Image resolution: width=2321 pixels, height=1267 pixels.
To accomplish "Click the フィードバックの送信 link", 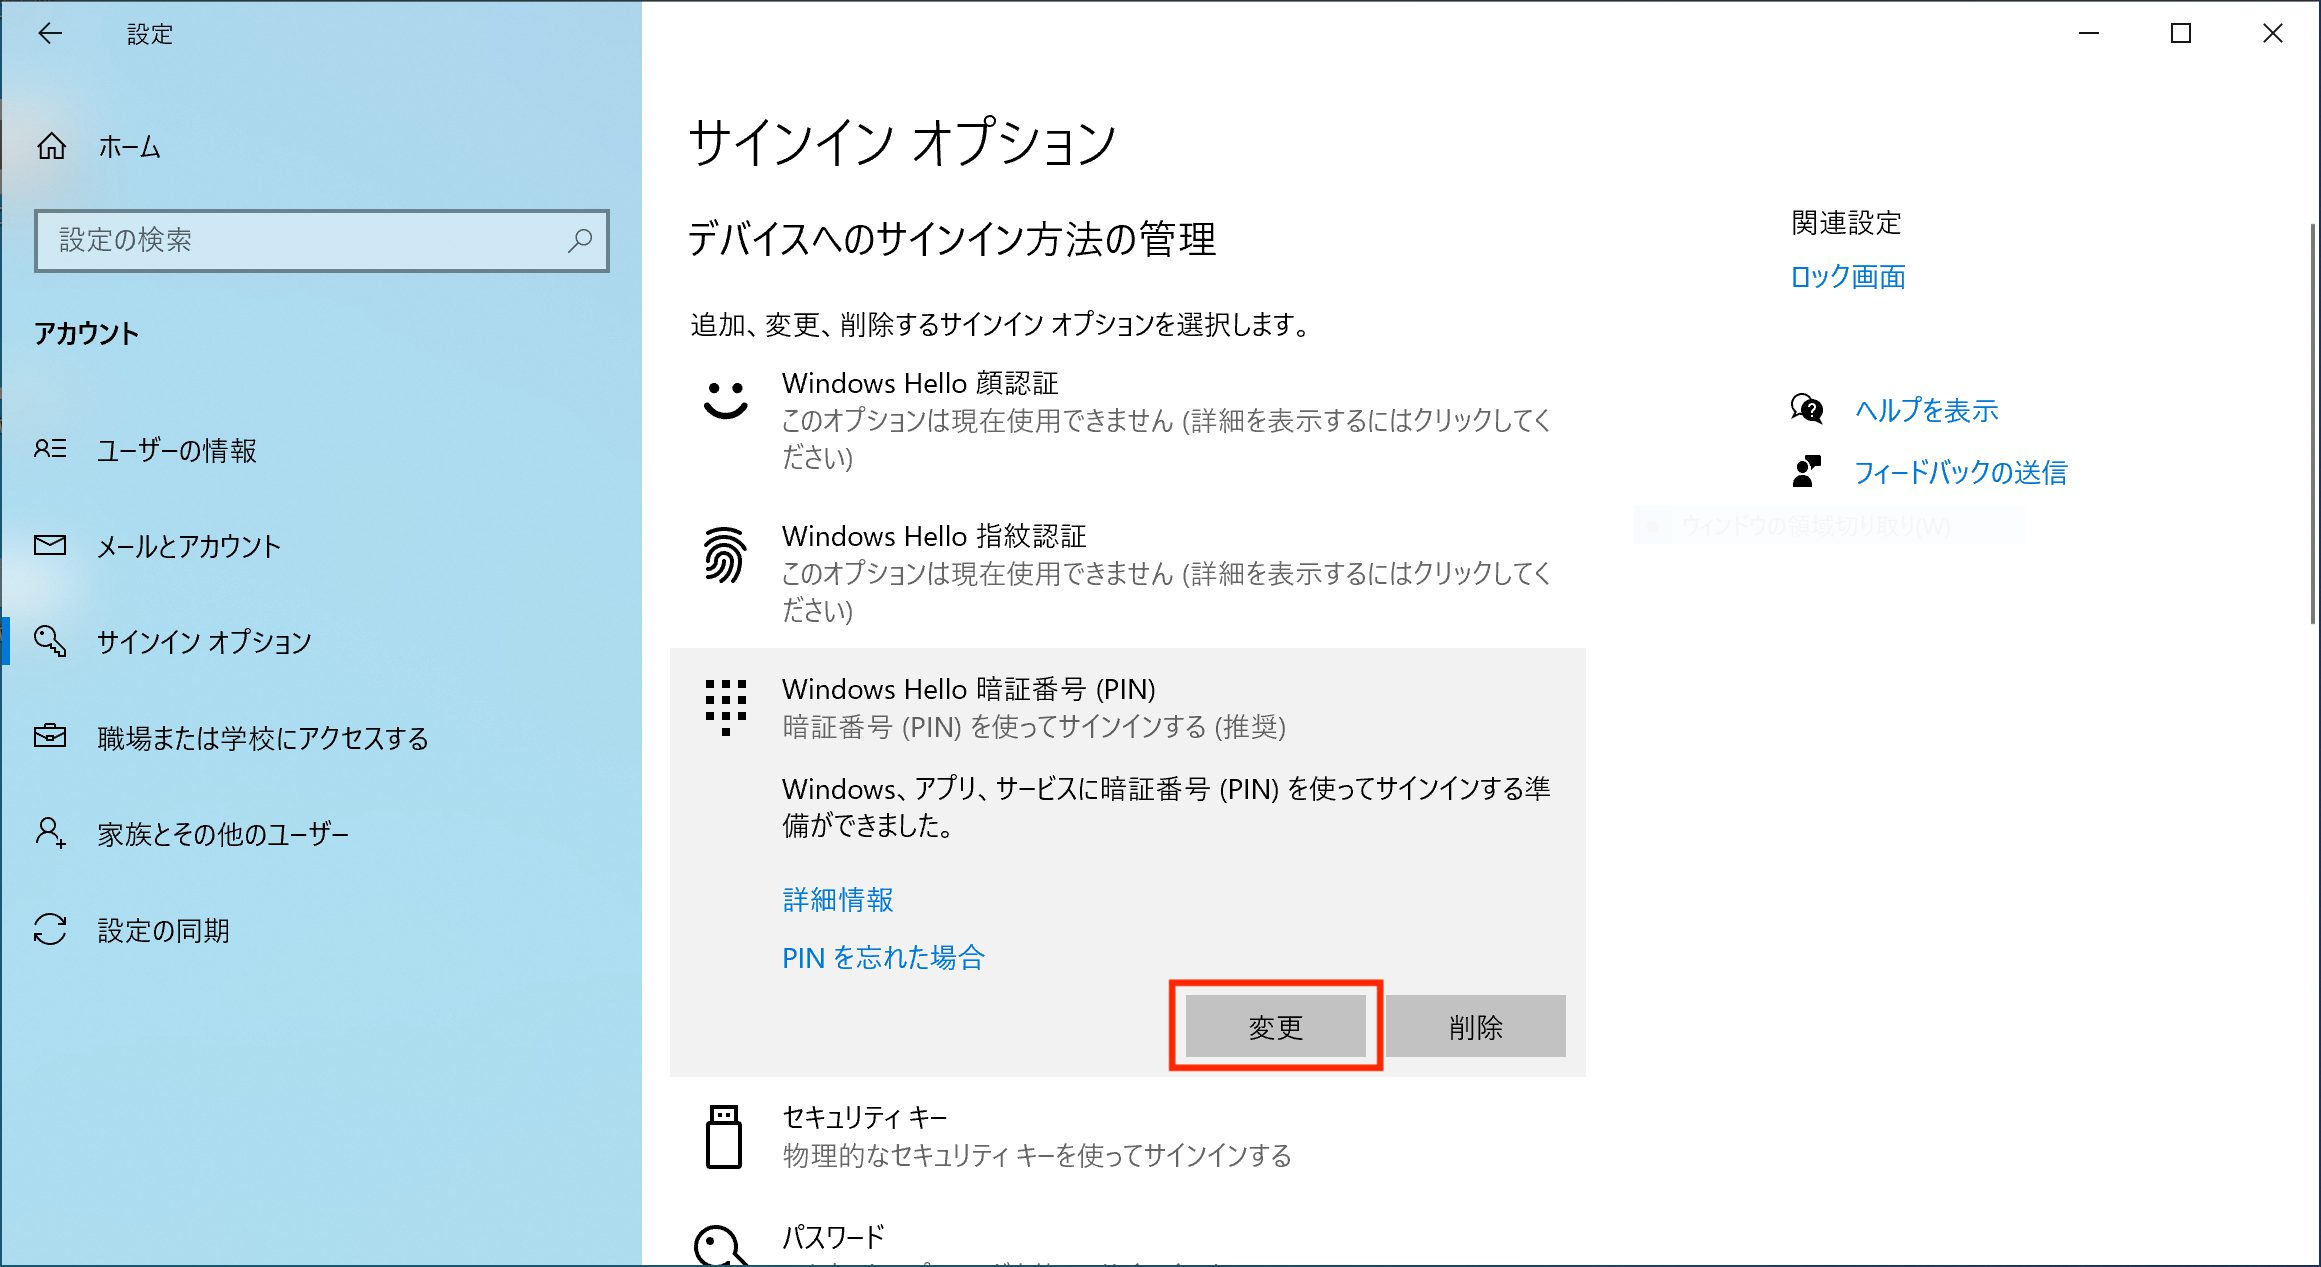I will pyautogui.click(x=1960, y=472).
